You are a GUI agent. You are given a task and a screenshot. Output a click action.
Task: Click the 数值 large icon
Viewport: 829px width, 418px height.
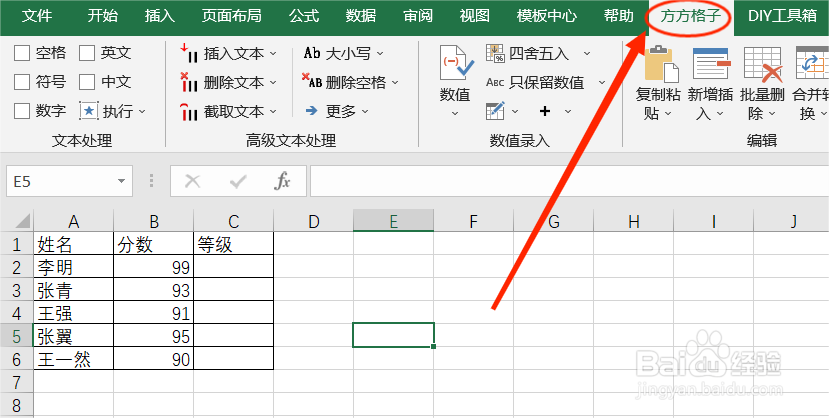(x=455, y=63)
